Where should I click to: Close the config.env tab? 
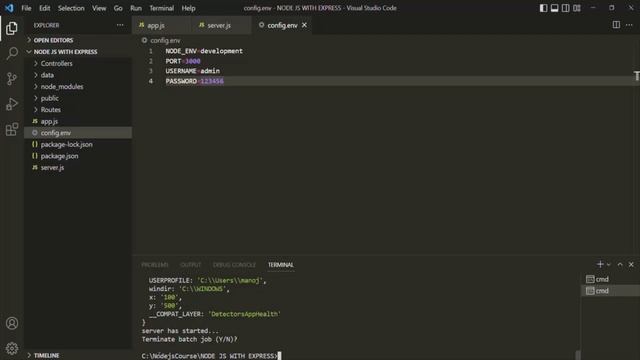(304, 25)
